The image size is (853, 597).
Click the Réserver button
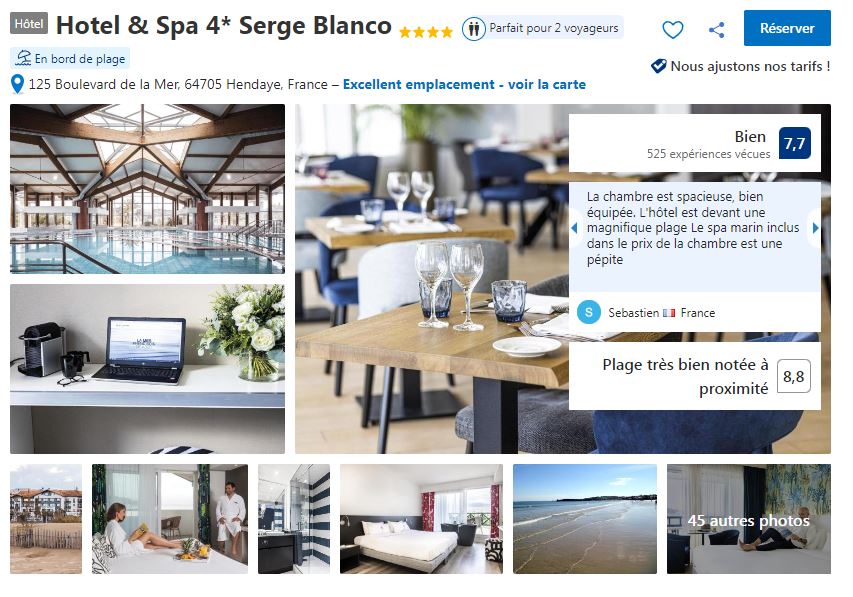pos(787,28)
